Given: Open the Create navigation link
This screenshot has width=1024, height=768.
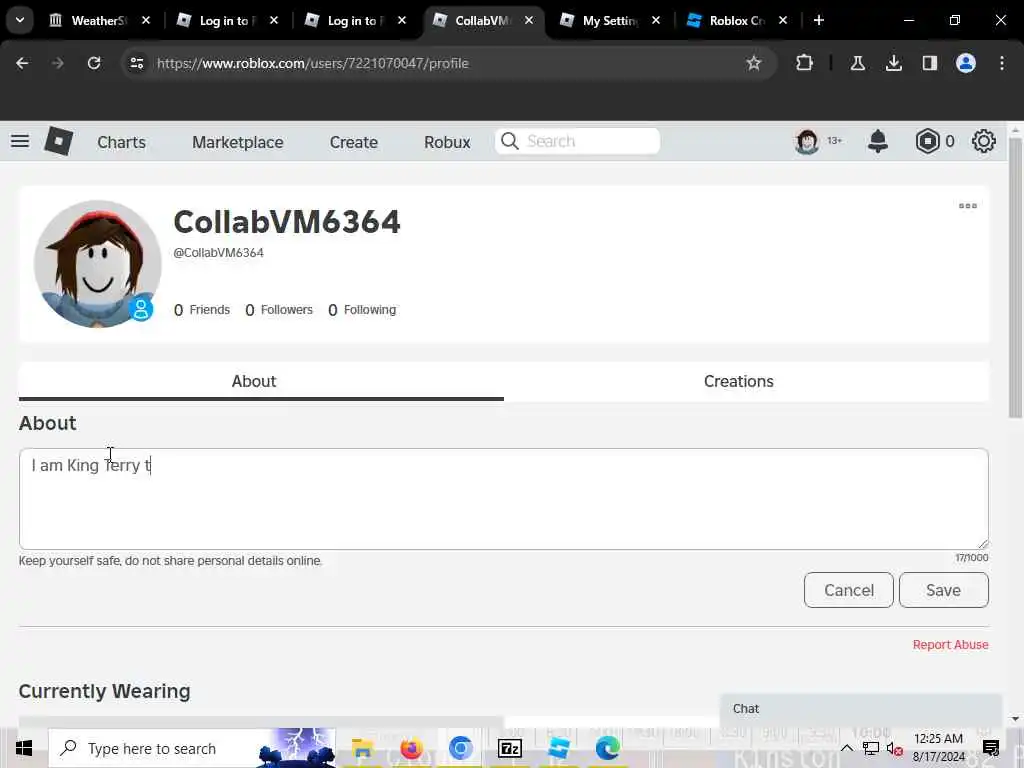Looking at the screenshot, I should click(x=353, y=142).
